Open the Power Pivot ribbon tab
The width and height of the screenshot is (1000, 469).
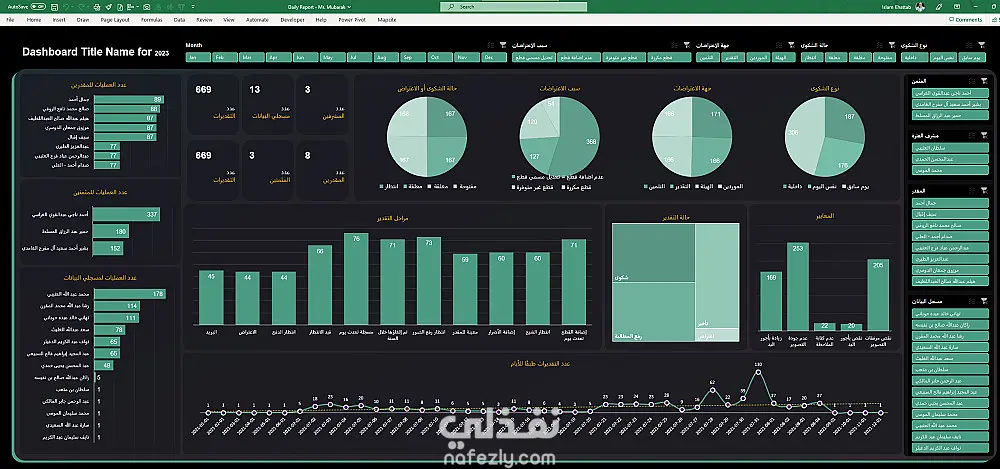[x=351, y=20]
